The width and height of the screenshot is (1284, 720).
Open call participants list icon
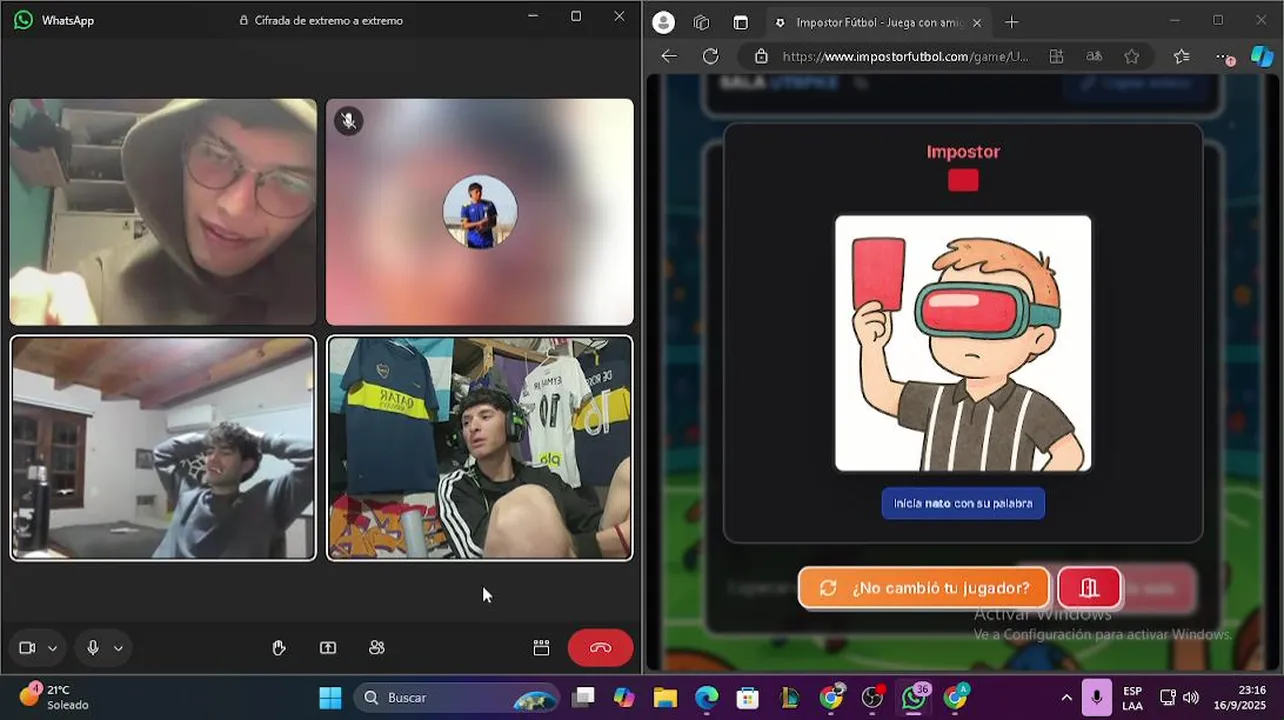pos(377,648)
